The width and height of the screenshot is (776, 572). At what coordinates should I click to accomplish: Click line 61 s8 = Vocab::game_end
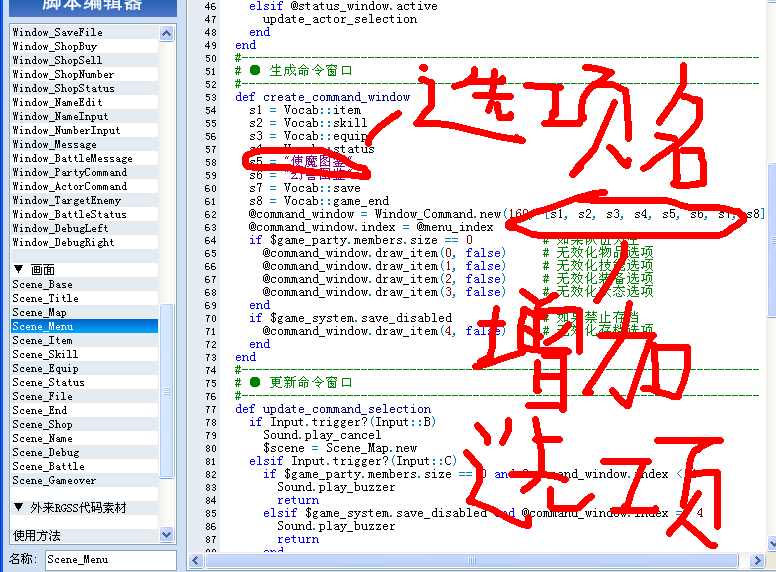[319, 201]
